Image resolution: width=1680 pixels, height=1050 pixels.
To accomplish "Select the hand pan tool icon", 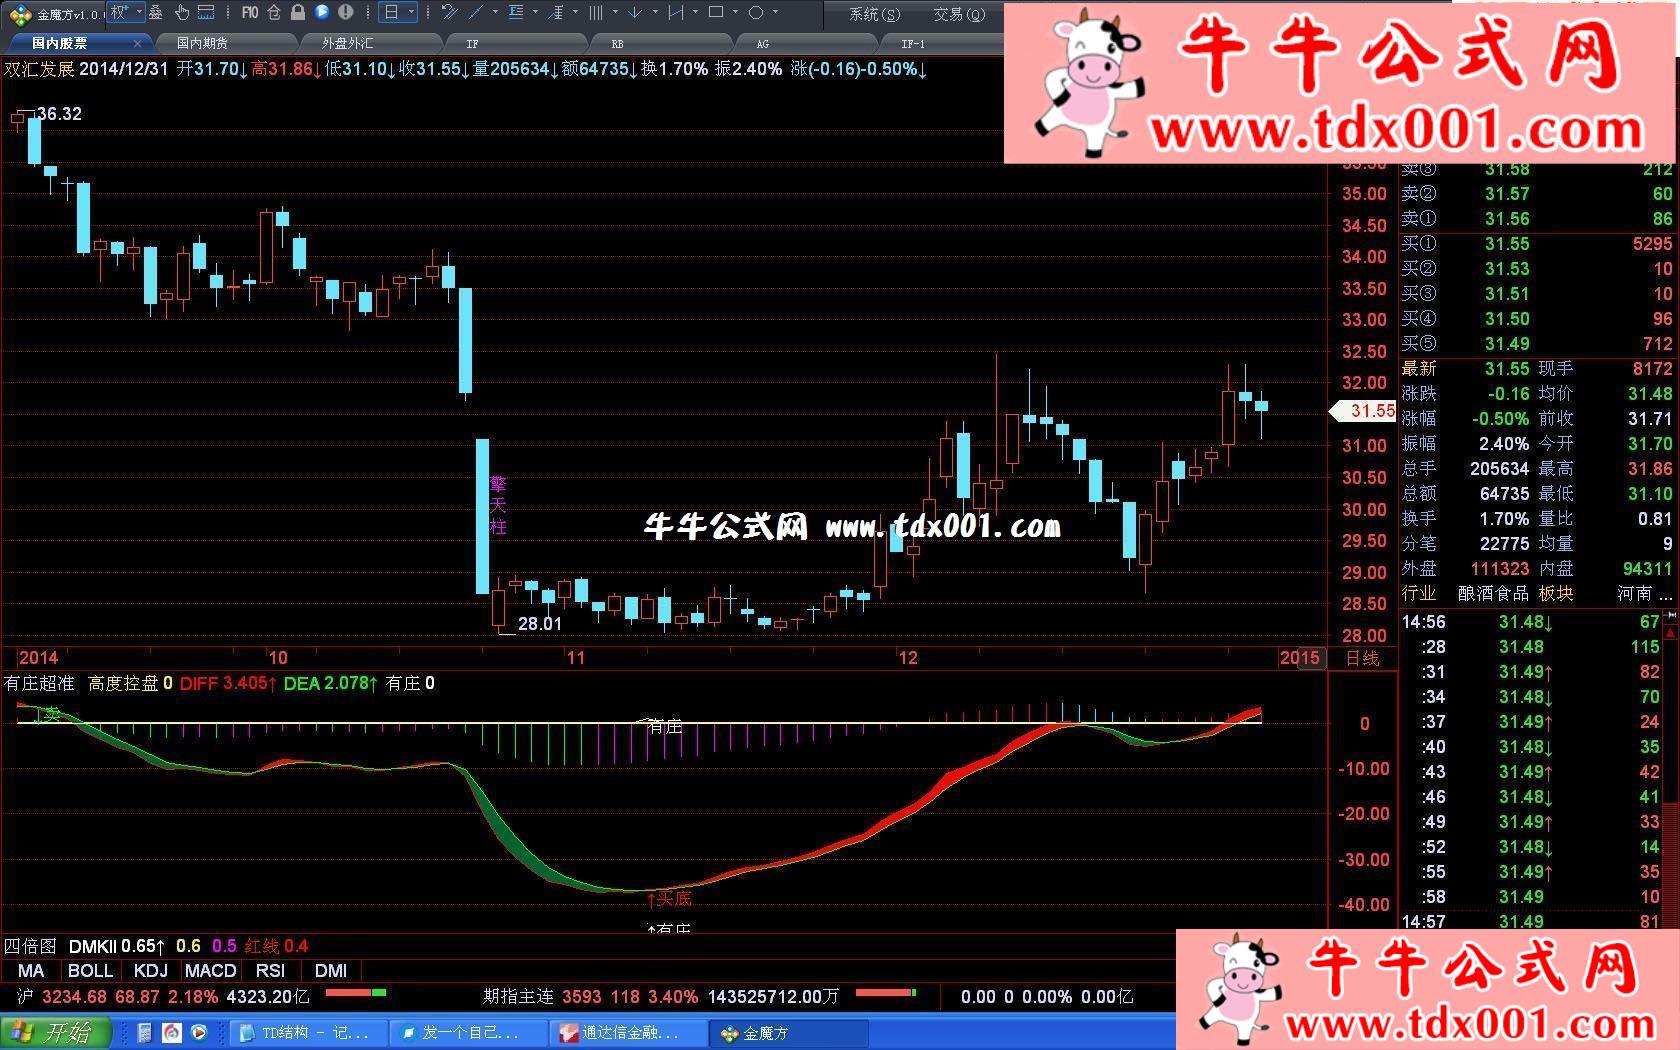I will pyautogui.click(x=182, y=12).
